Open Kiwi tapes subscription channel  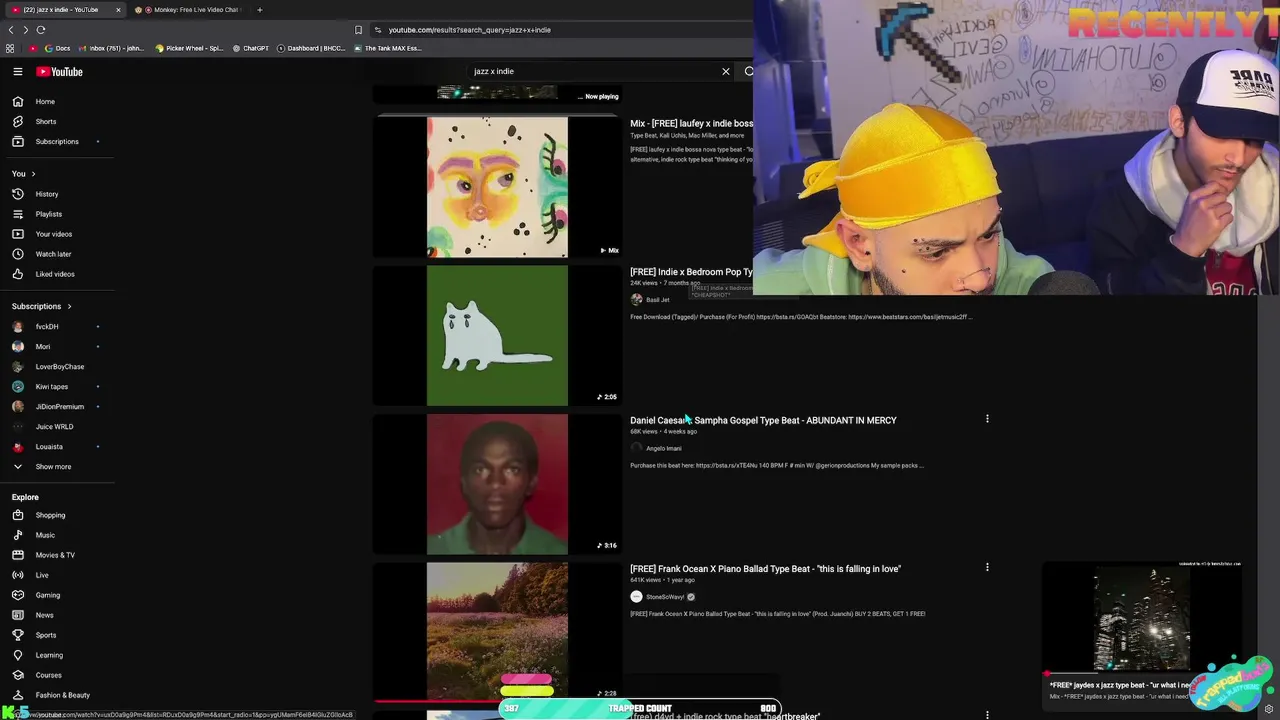point(51,387)
